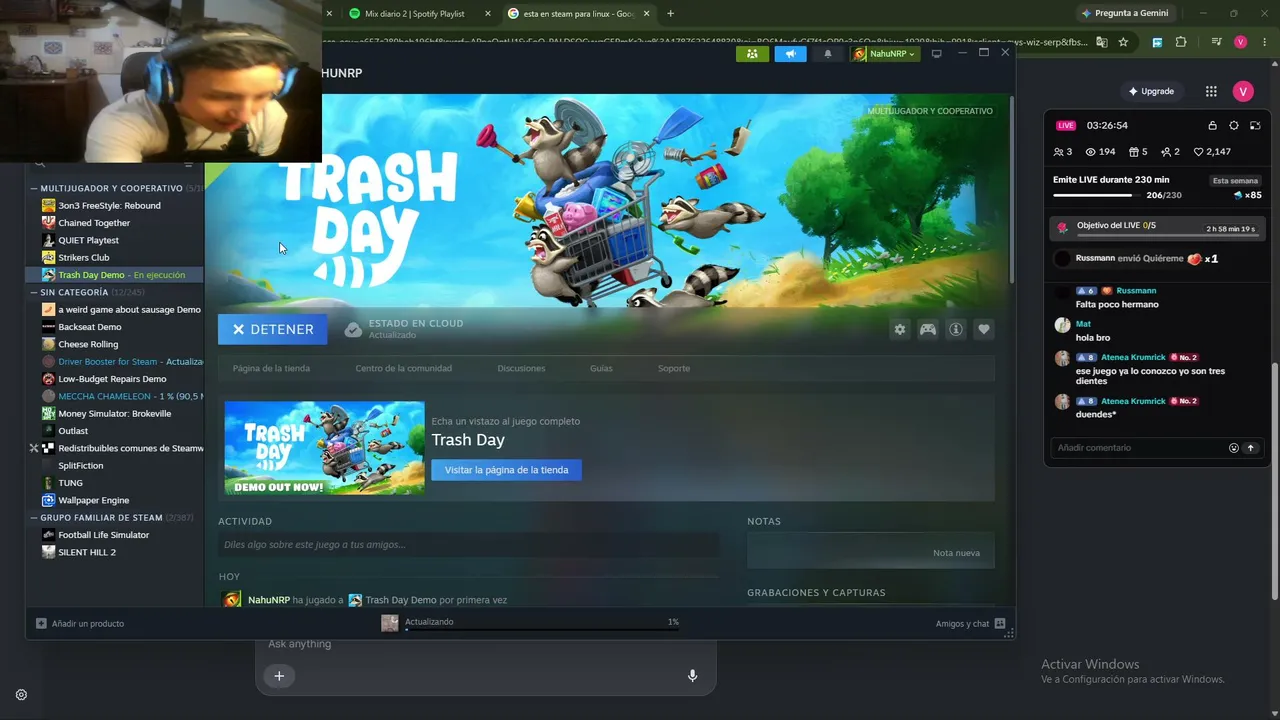Screen dimensions: 1280x720
Task: Open game settings gear for Trash Day Demo
Action: [x=900, y=329]
